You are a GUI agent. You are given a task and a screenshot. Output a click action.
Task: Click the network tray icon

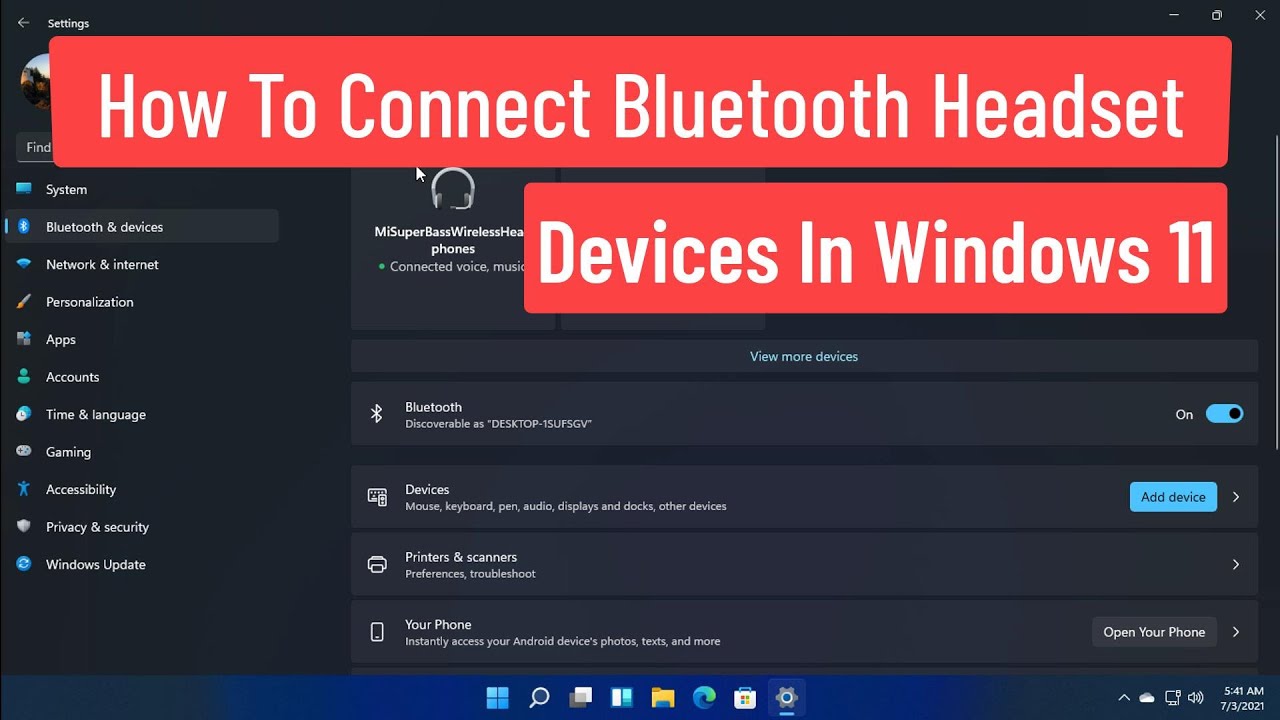point(1172,698)
